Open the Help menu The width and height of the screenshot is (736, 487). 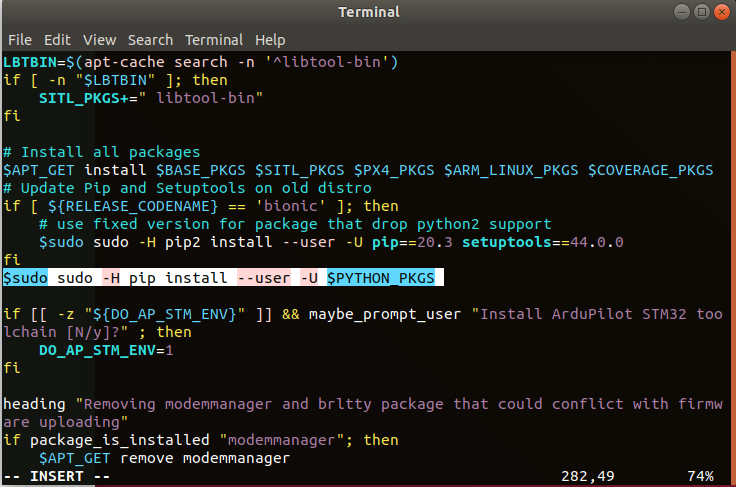tap(270, 40)
